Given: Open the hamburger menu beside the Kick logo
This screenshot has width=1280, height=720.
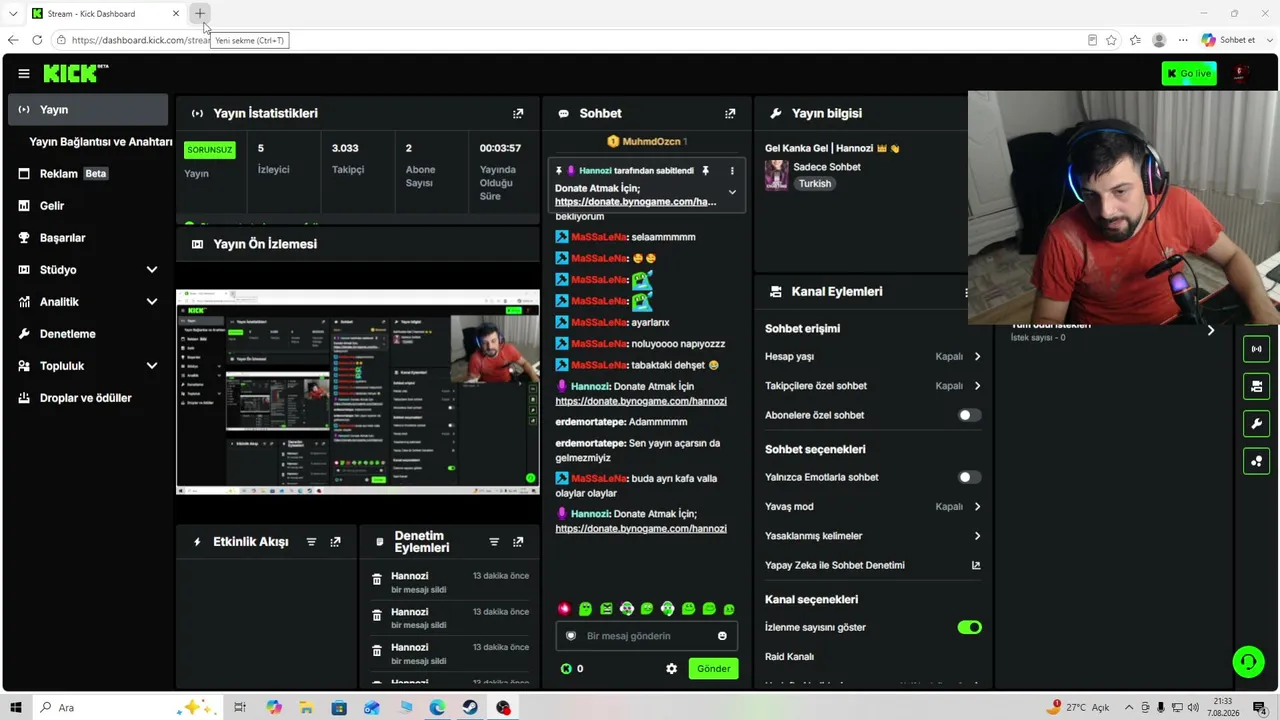Looking at the screenshot, I should pos(24,73).
